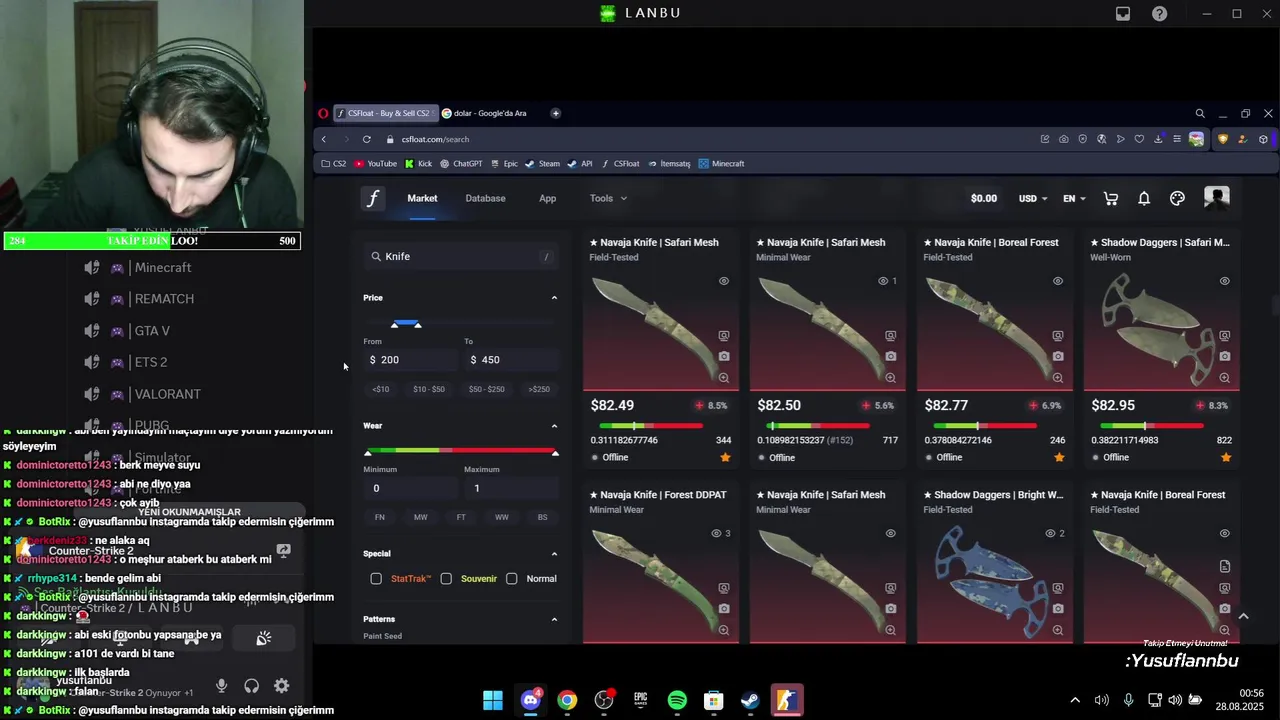
Task: Open the App page
Action: (547, 198)
